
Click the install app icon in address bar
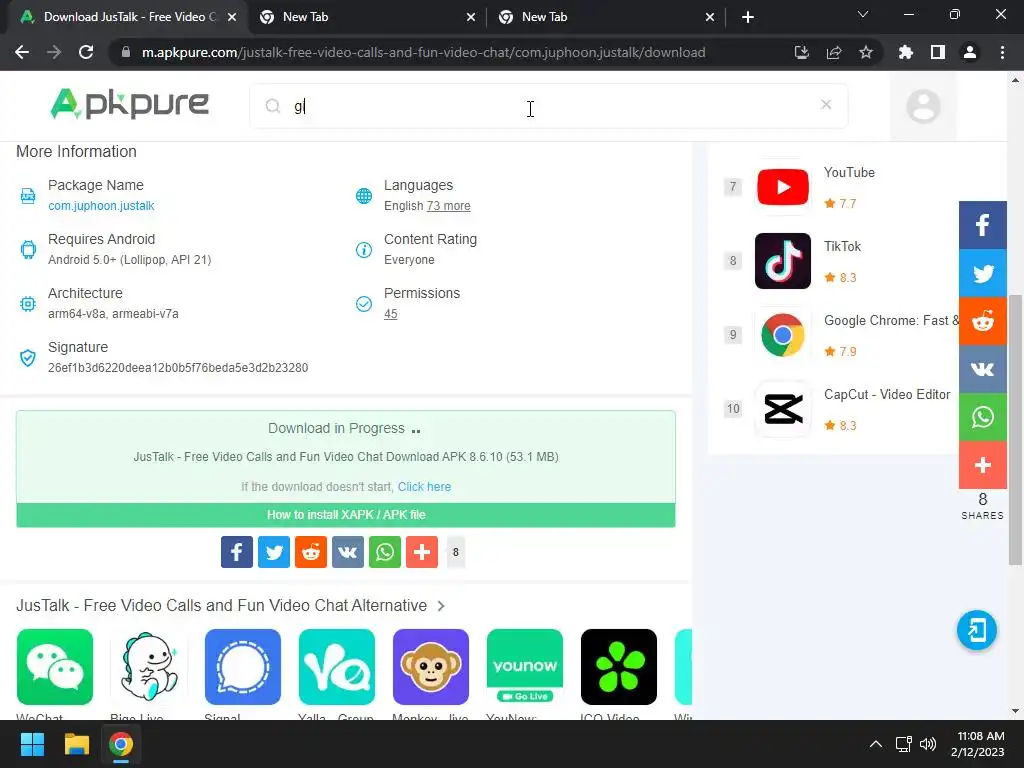pos(801,52)
